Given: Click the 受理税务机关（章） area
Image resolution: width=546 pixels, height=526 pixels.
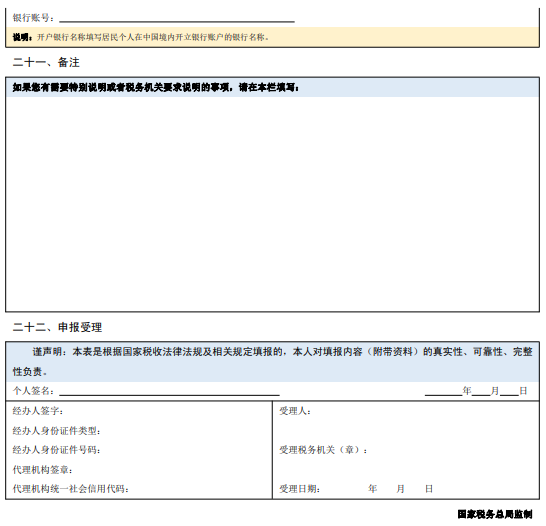Looking at the screenshot, I should pyautogui.click(x=453, y=450).
